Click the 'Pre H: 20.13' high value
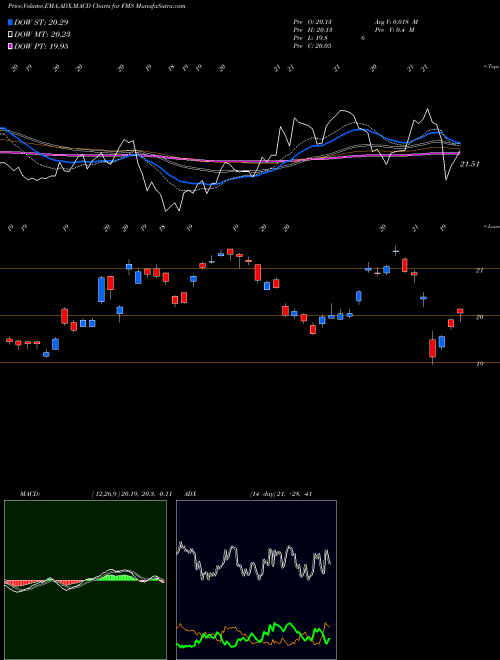 click(312, 30)
